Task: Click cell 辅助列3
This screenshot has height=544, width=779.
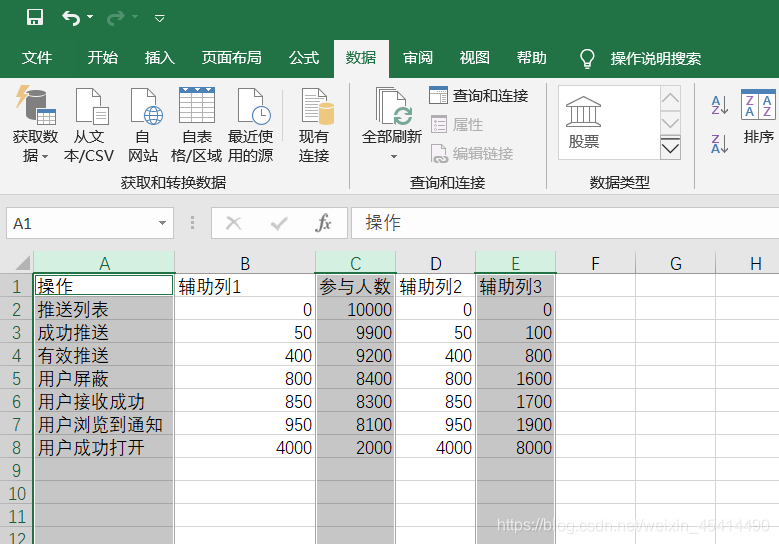Action: [x=516, y=286]
